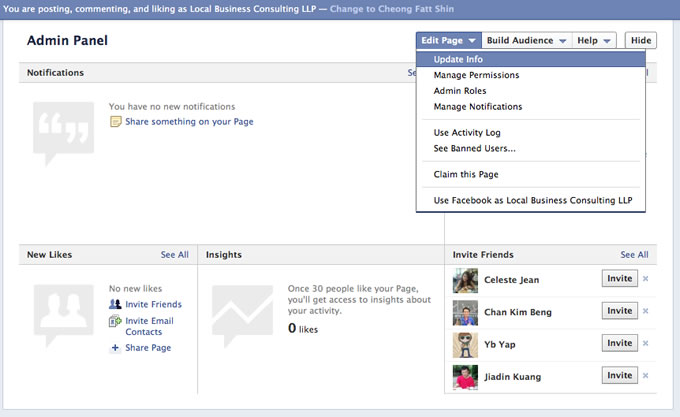Open Jiadin Kuang's profile photo
This screenshot has height=417, width=680.
coord(465,377)
